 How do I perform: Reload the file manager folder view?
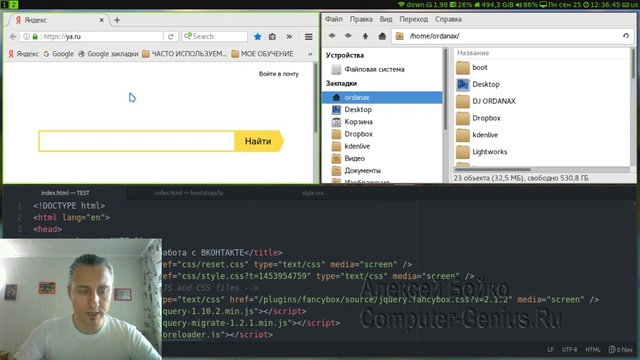coord(626,36)
